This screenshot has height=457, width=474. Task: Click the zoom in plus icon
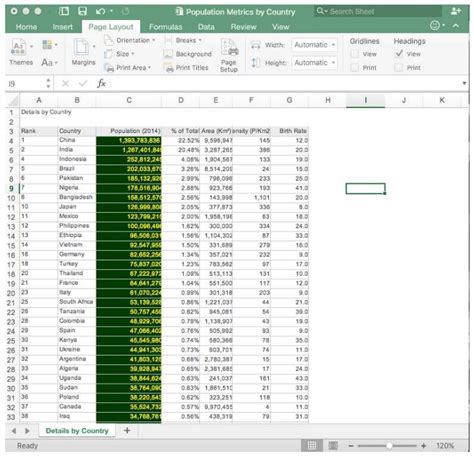[423, 446]
